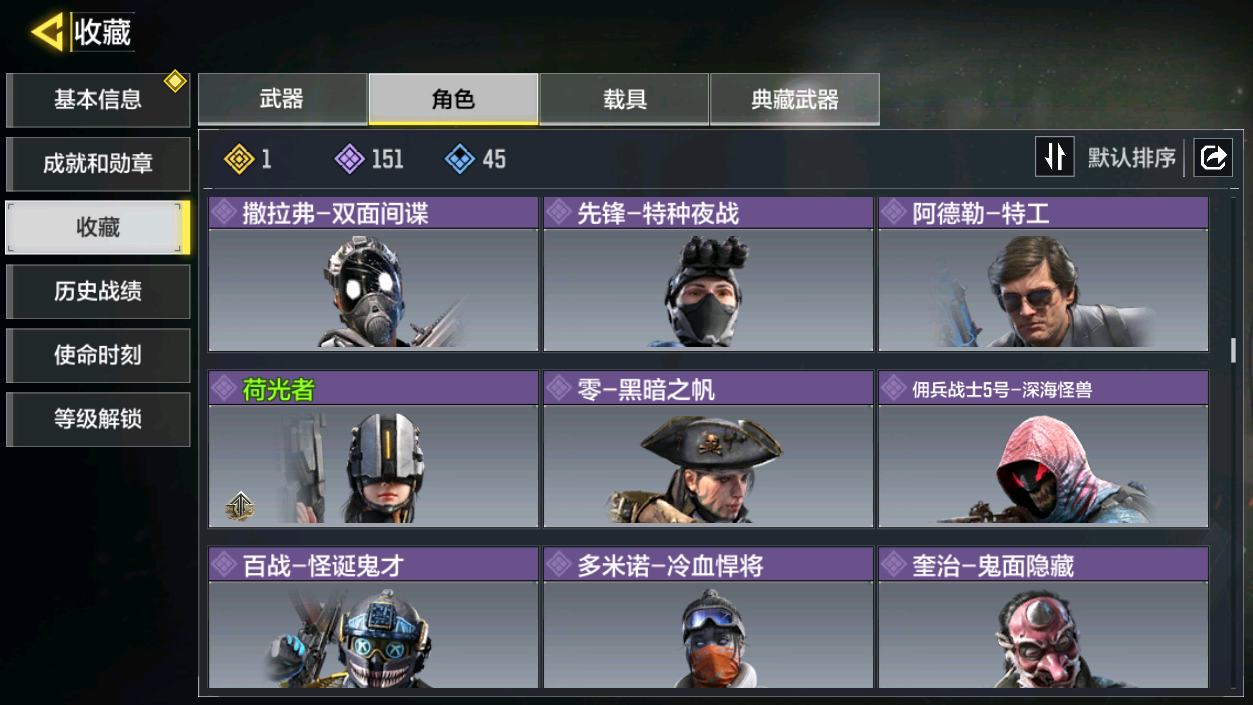The width and height of the screenshot is (1253, 705).
Task: Click the purple epic rarity icon showing 151
Action: [349, 159]
